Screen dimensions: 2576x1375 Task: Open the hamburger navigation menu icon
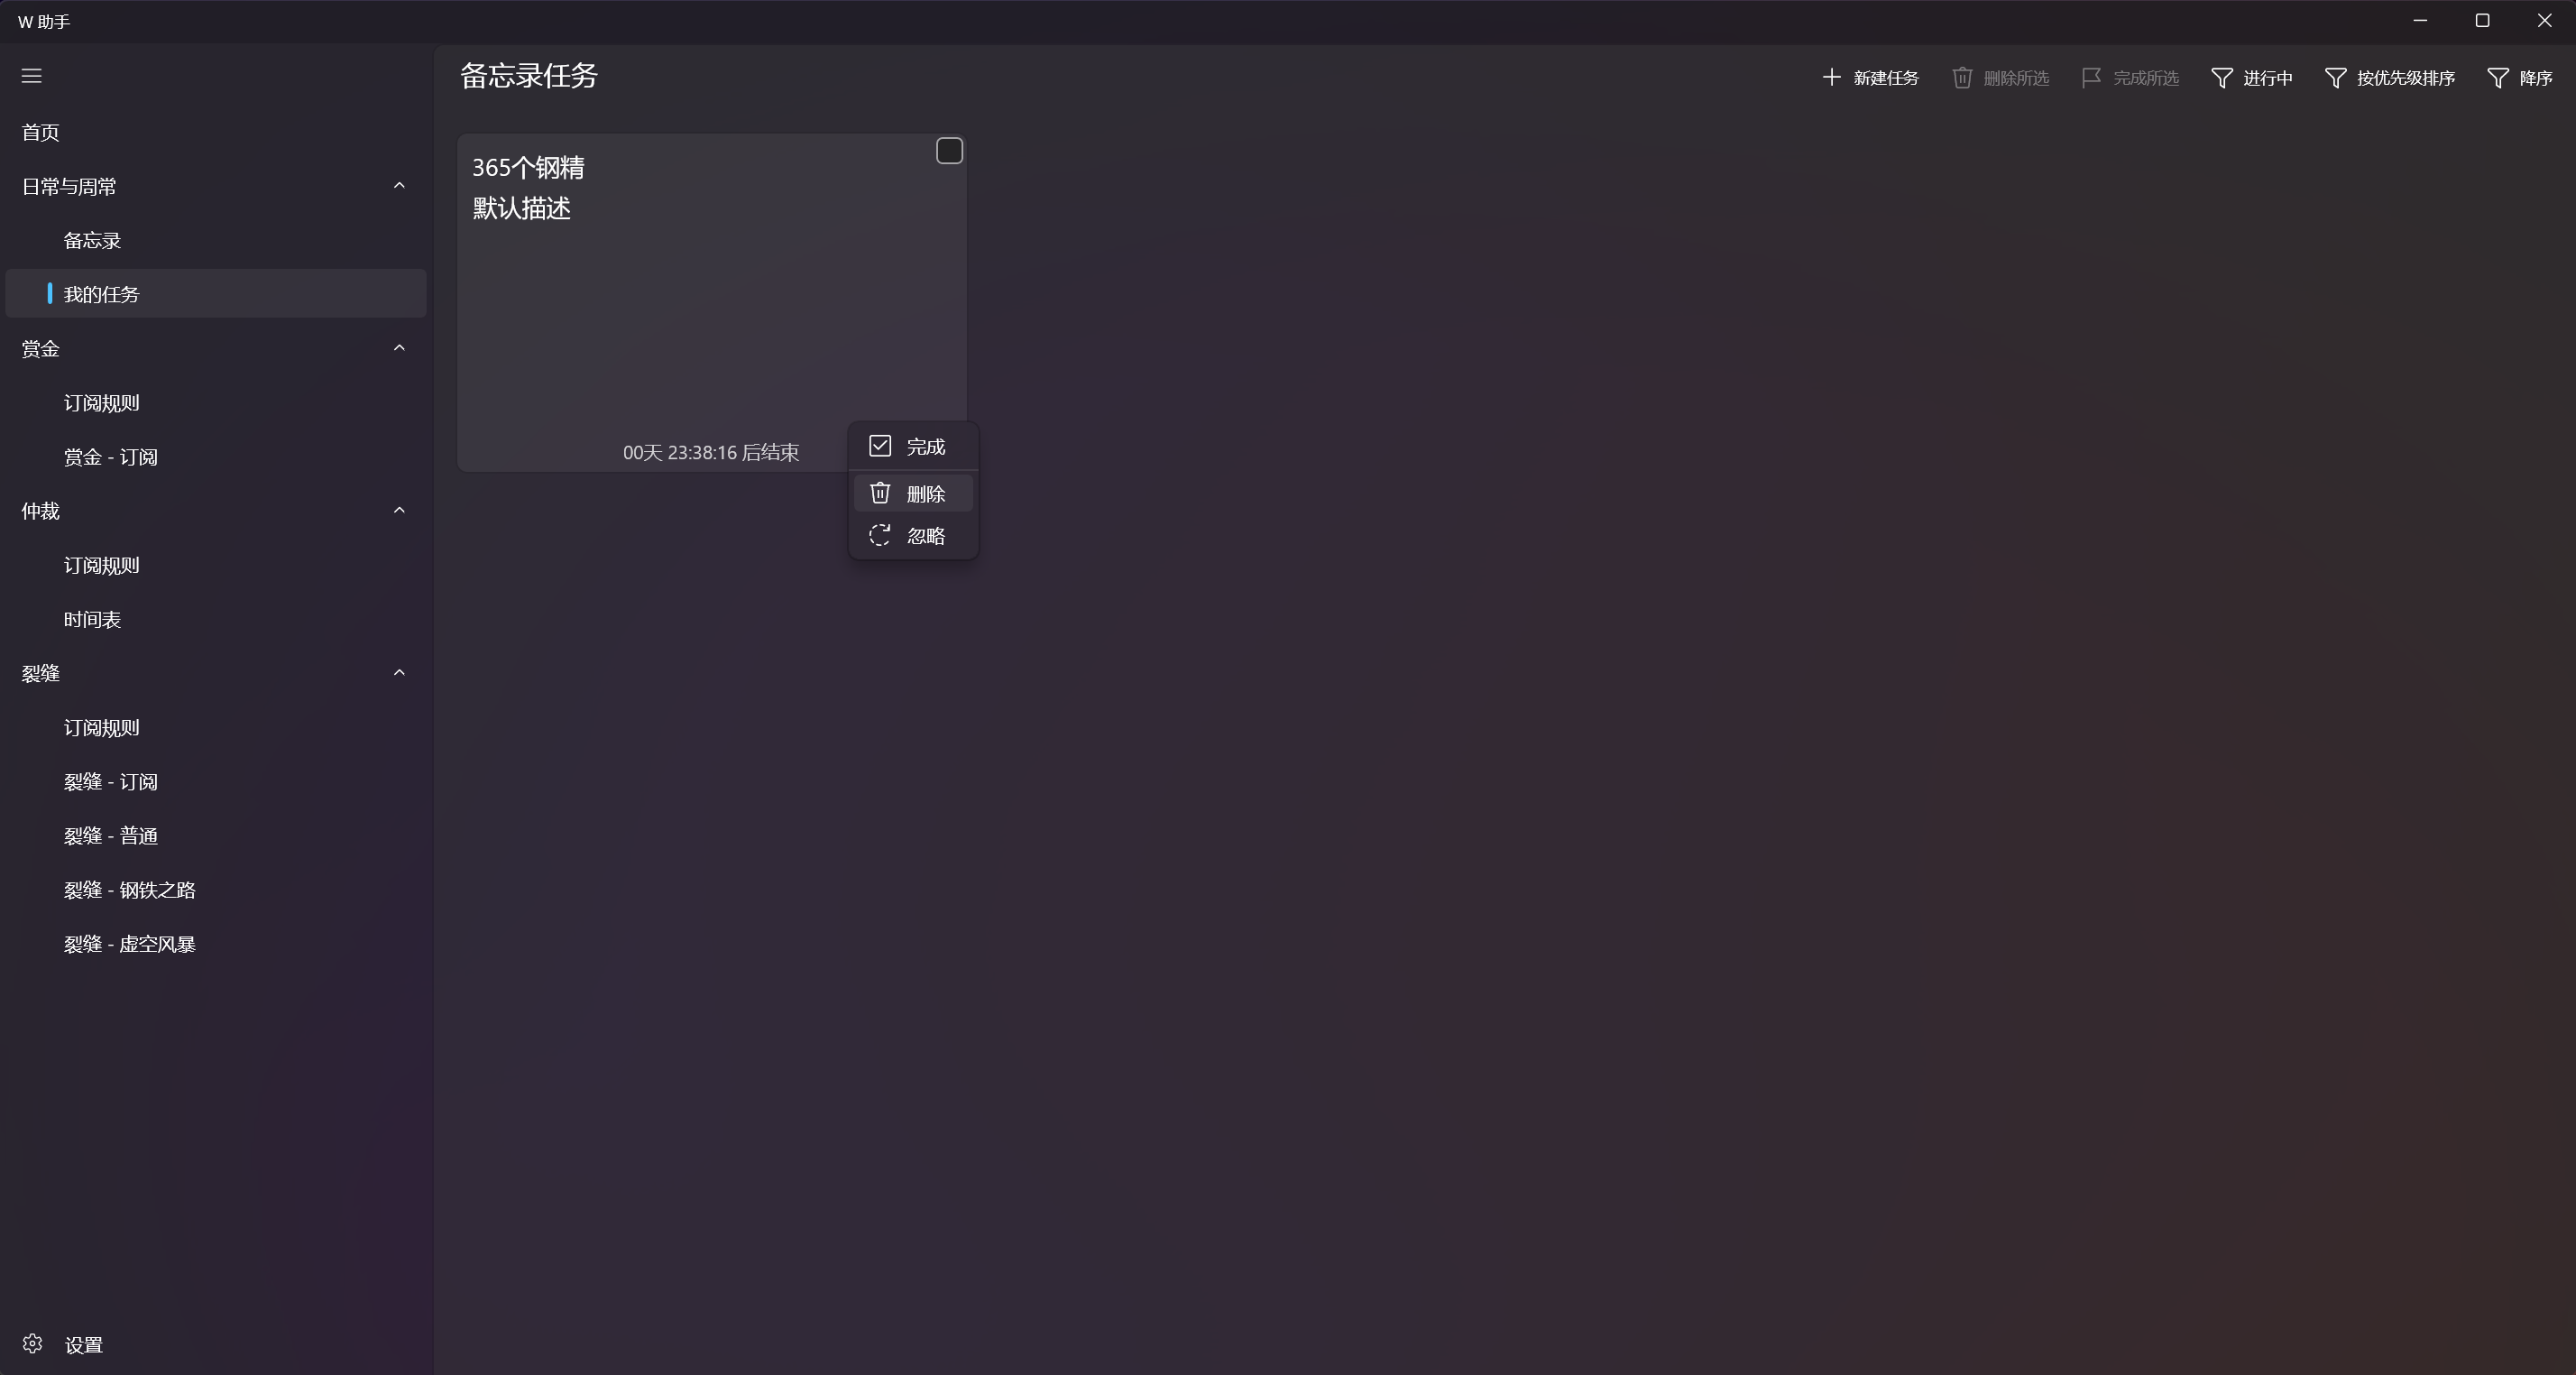point(32,76)
